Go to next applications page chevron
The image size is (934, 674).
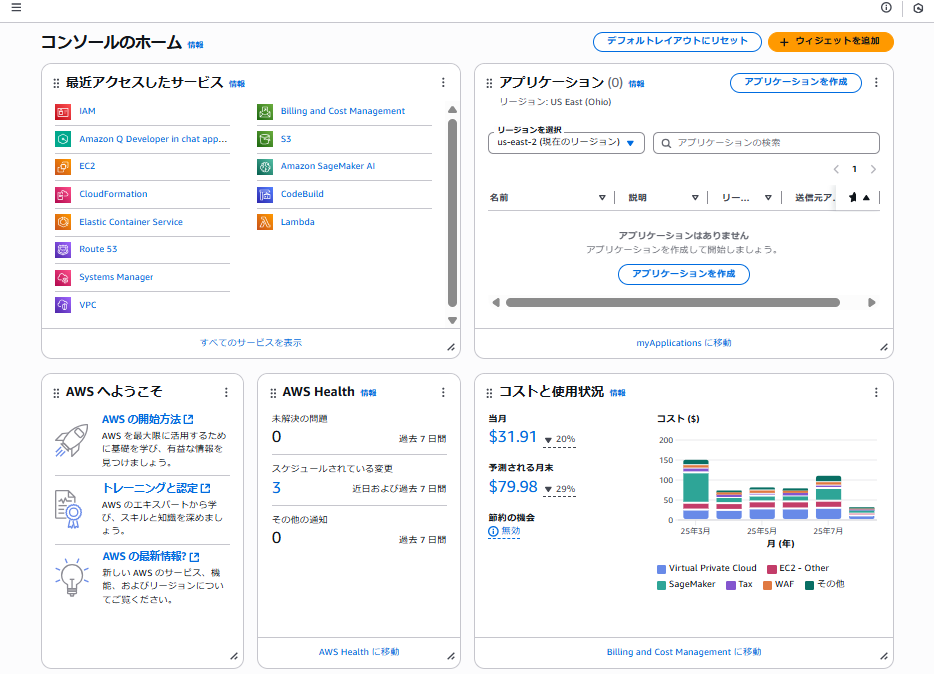873,170
